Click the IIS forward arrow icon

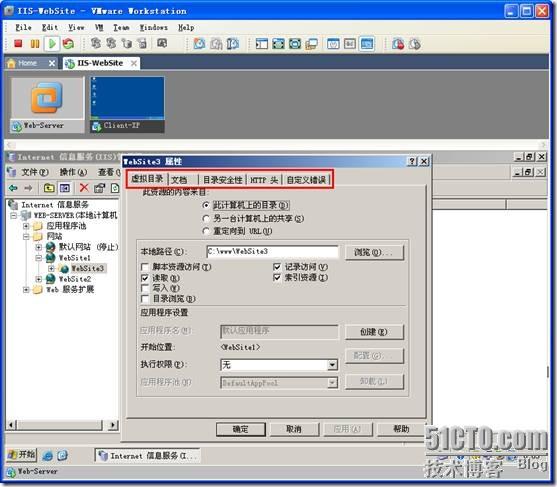[x=28, y=188]
